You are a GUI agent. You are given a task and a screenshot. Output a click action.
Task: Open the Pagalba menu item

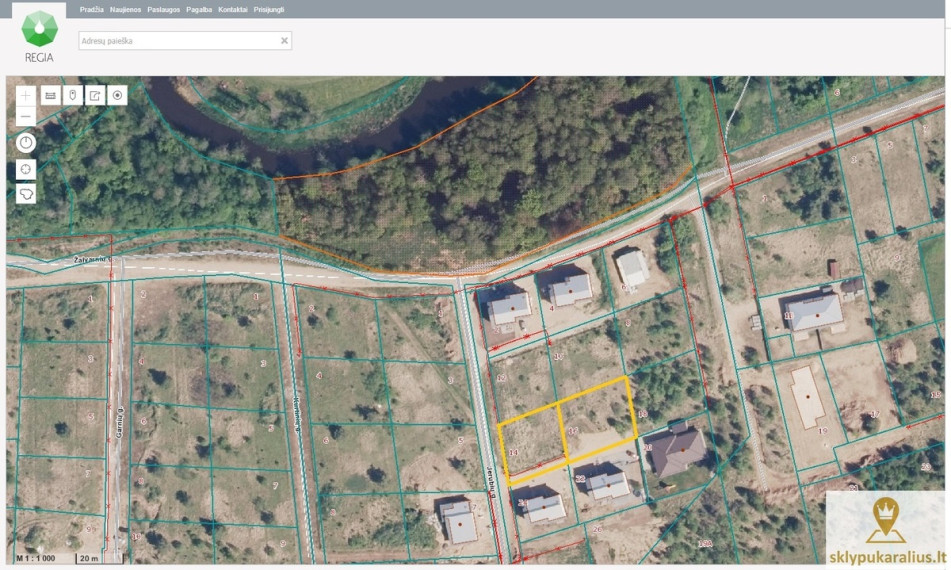pos(199,10)
